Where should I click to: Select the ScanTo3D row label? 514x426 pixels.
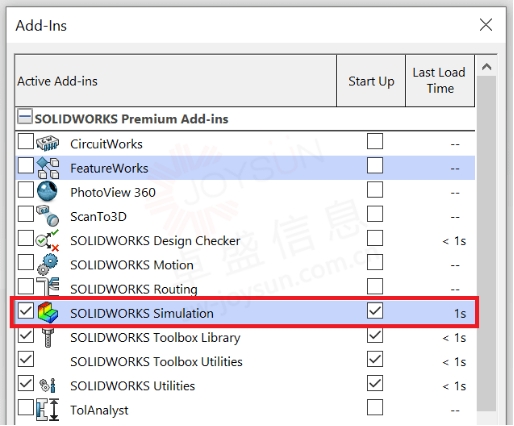[x=99, y=217]
